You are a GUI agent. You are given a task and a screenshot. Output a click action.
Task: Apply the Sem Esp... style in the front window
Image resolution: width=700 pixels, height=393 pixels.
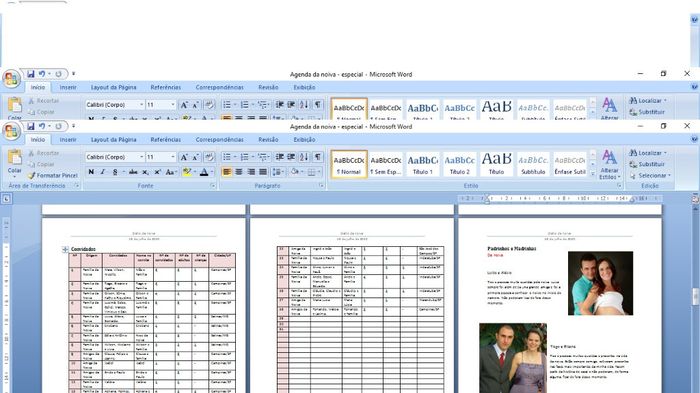point(386,164)
